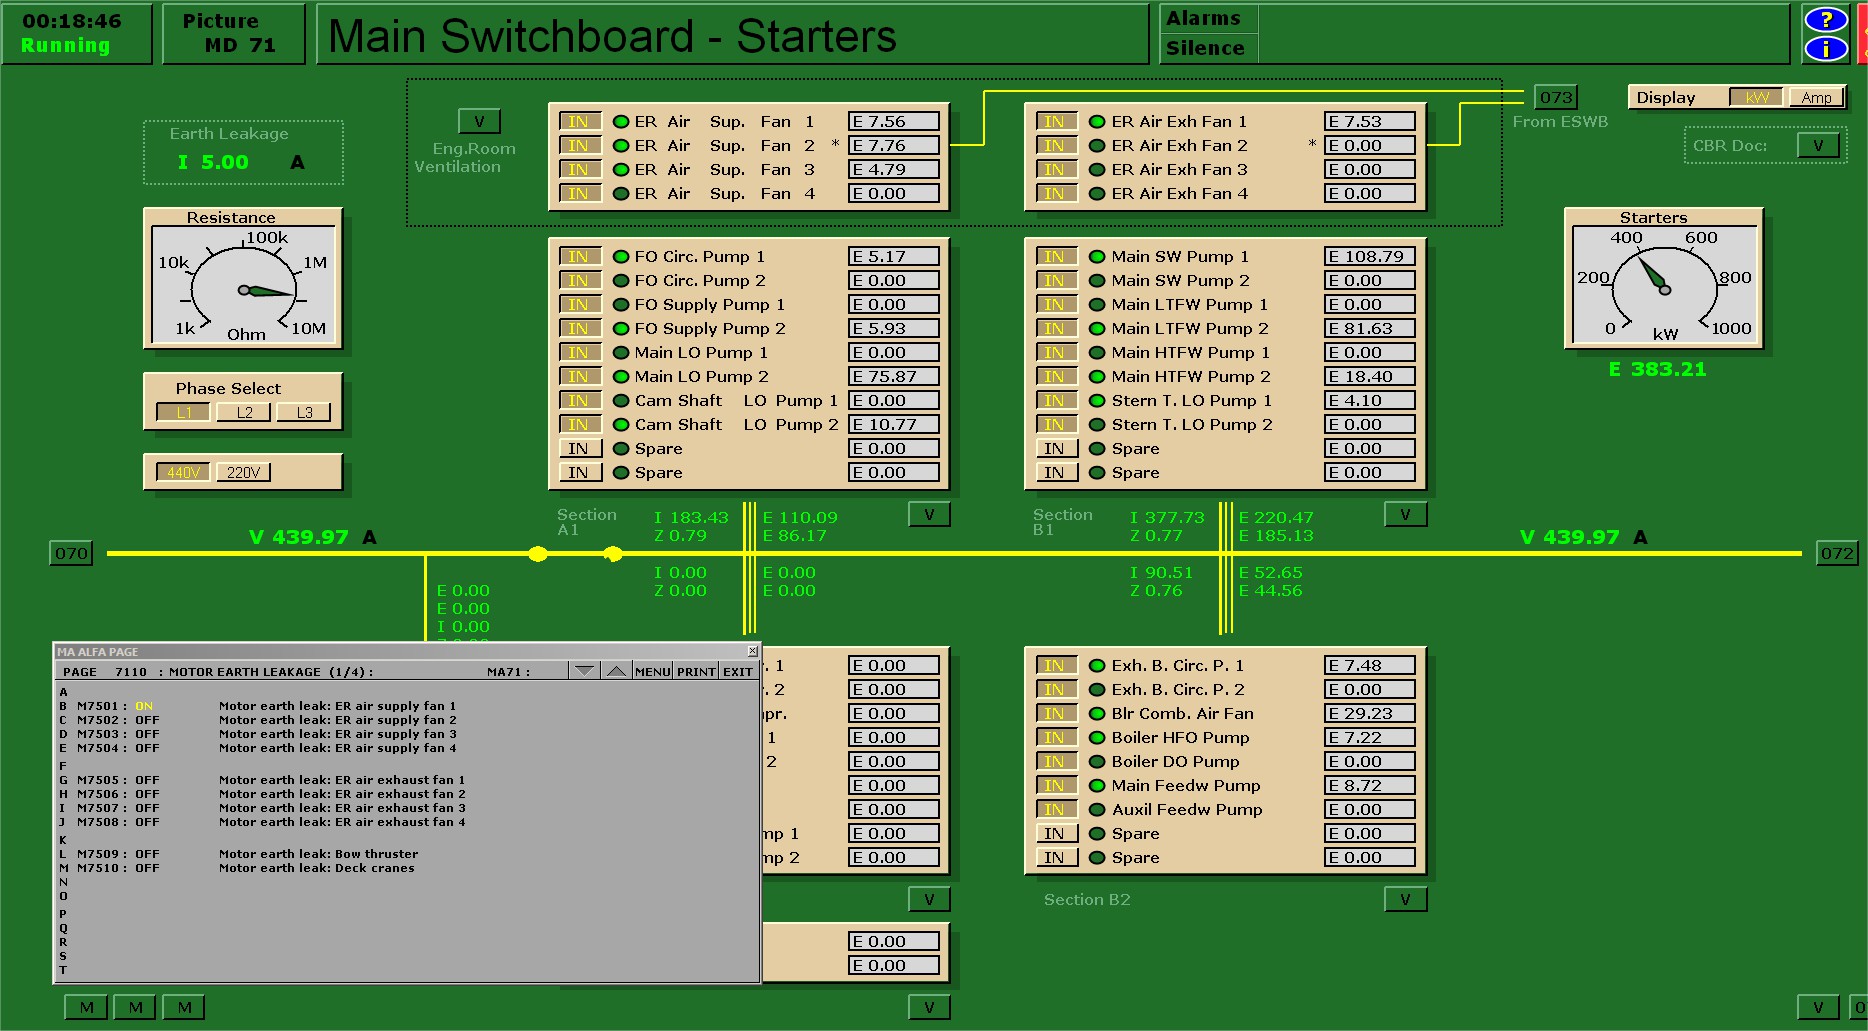Open the blue info icon
Viewport: 1868px width, 1031px height.
pos(1826,48)
